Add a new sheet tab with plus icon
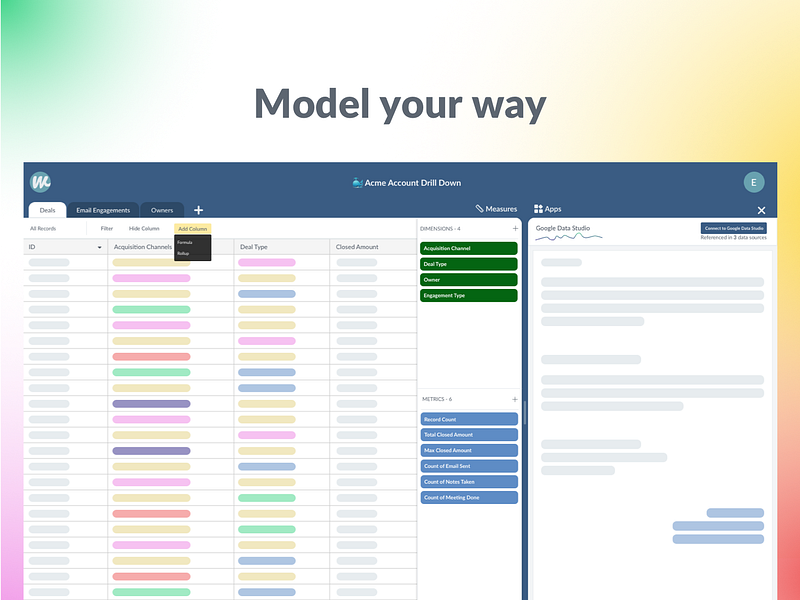Screen dimensions: 800x600 198,210
